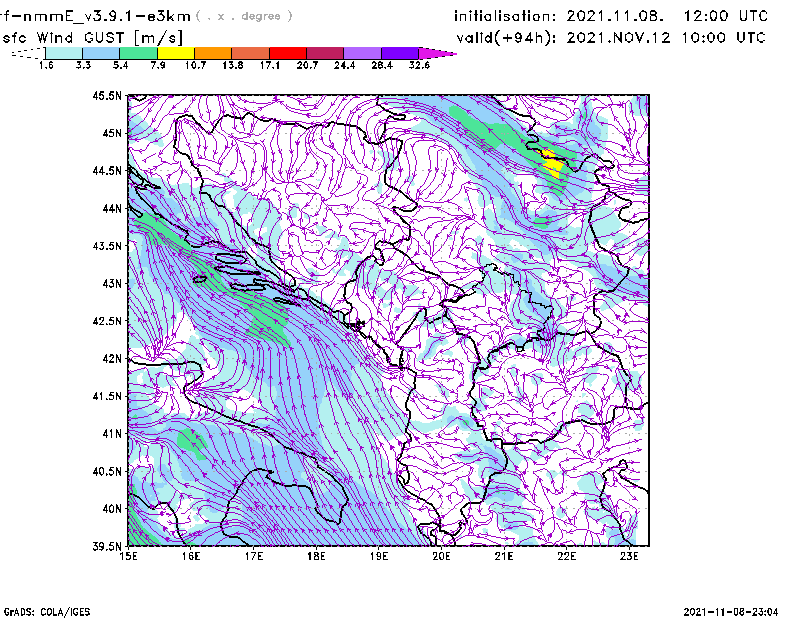Click the white dashed arrow below 1.6

[x=28, y=53]
